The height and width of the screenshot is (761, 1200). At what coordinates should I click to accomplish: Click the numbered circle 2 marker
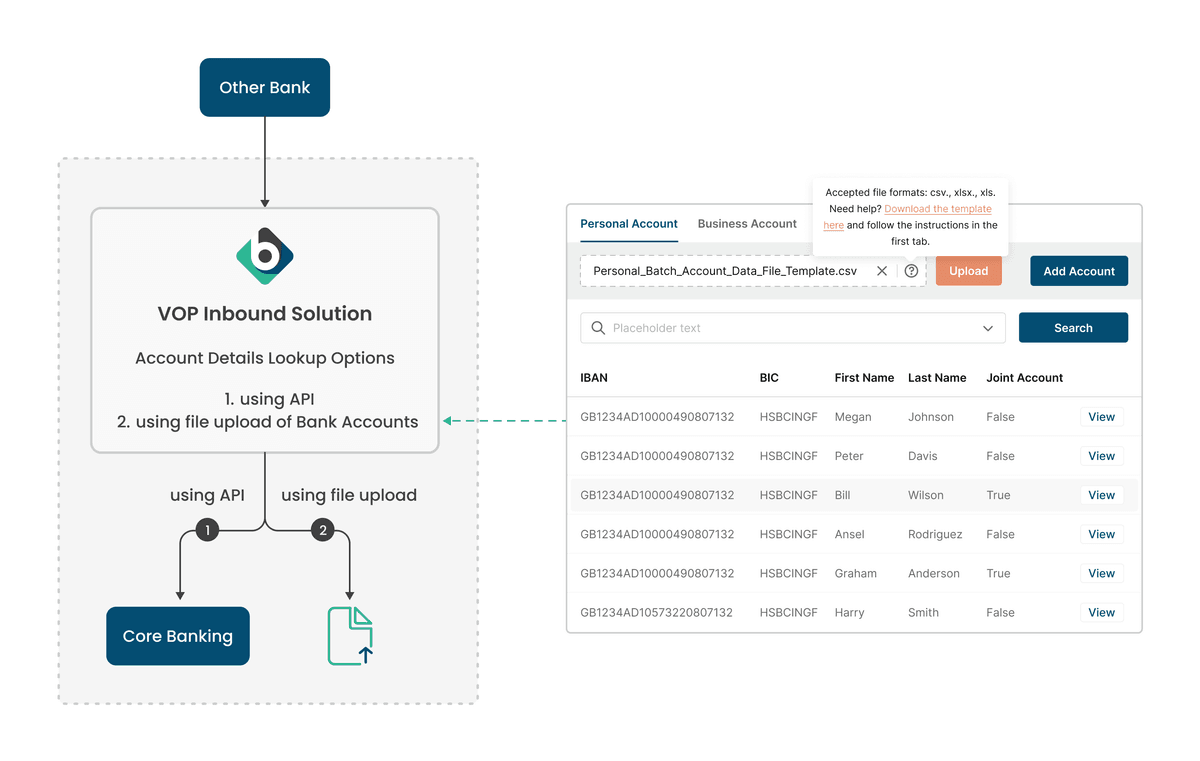click(x=322, y=531)
